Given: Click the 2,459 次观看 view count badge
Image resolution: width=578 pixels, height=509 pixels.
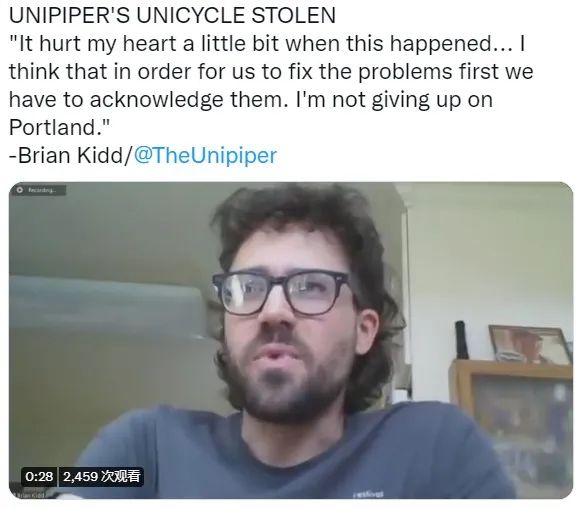Looking at the screenshot, I should coord(101,477).
